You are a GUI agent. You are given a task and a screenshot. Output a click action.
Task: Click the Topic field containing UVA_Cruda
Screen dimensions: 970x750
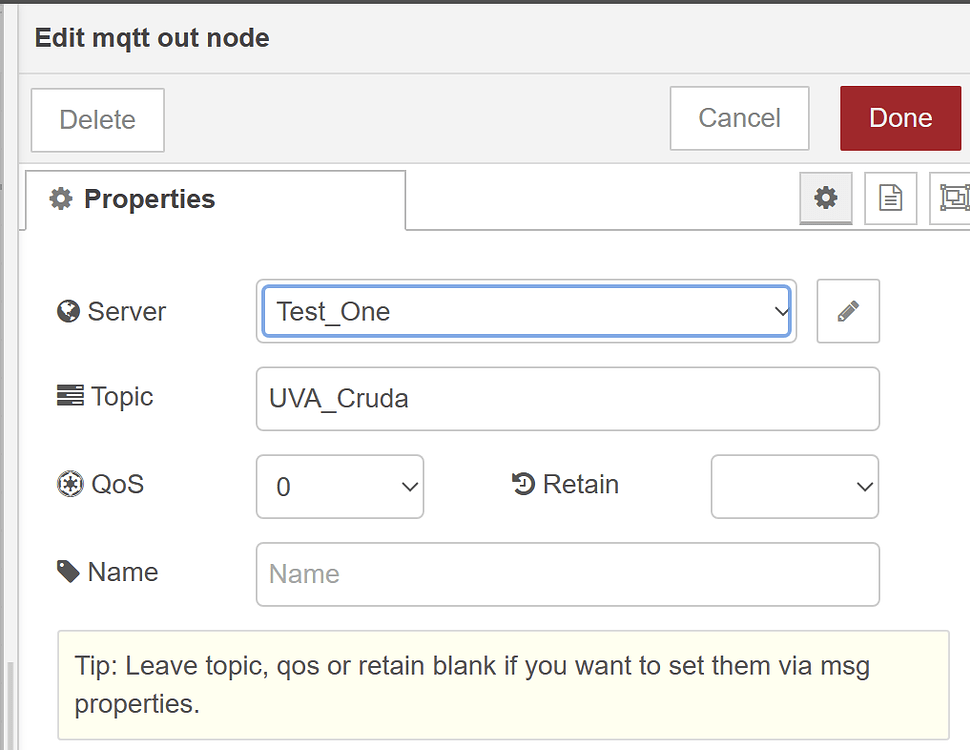pos(567,398)
